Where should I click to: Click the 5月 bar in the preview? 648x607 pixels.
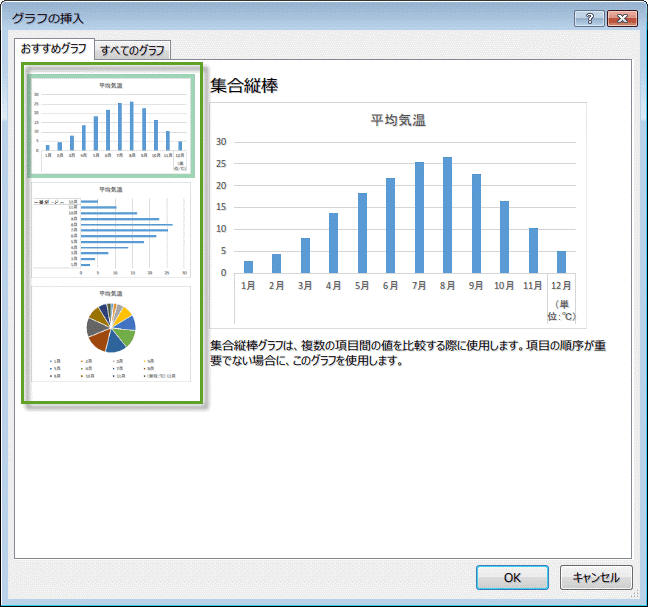point(362,232)
